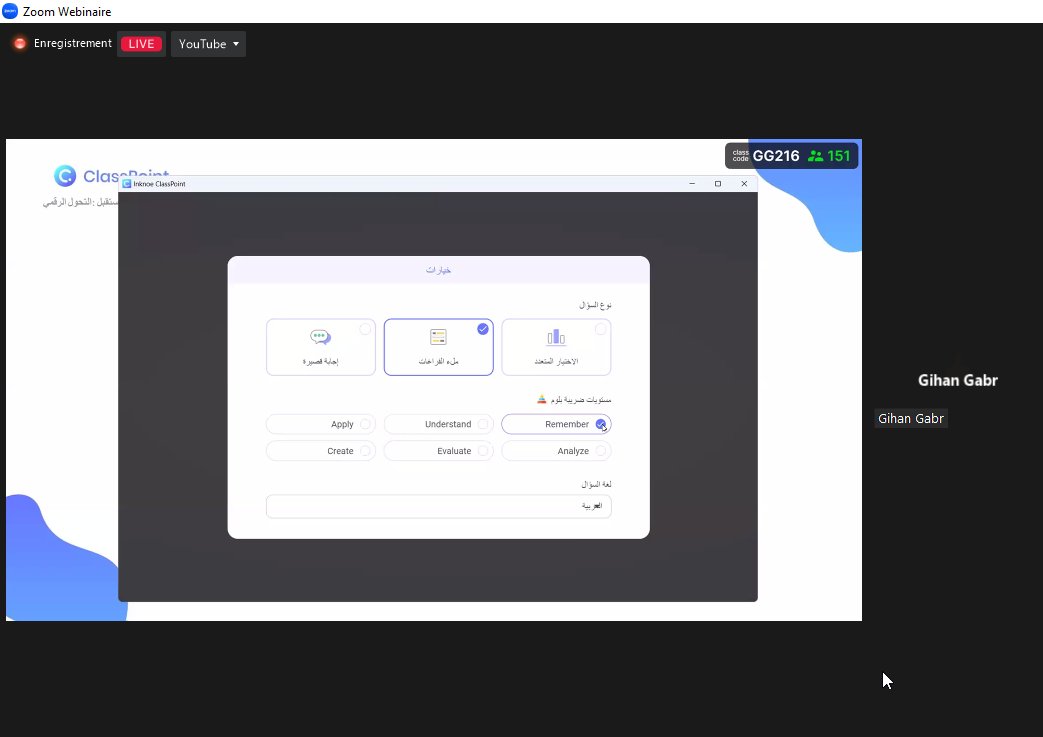Click the LIVE badge
This screenshot has height=737, width=1043.
pyautogui.click(x=141, y=44)
